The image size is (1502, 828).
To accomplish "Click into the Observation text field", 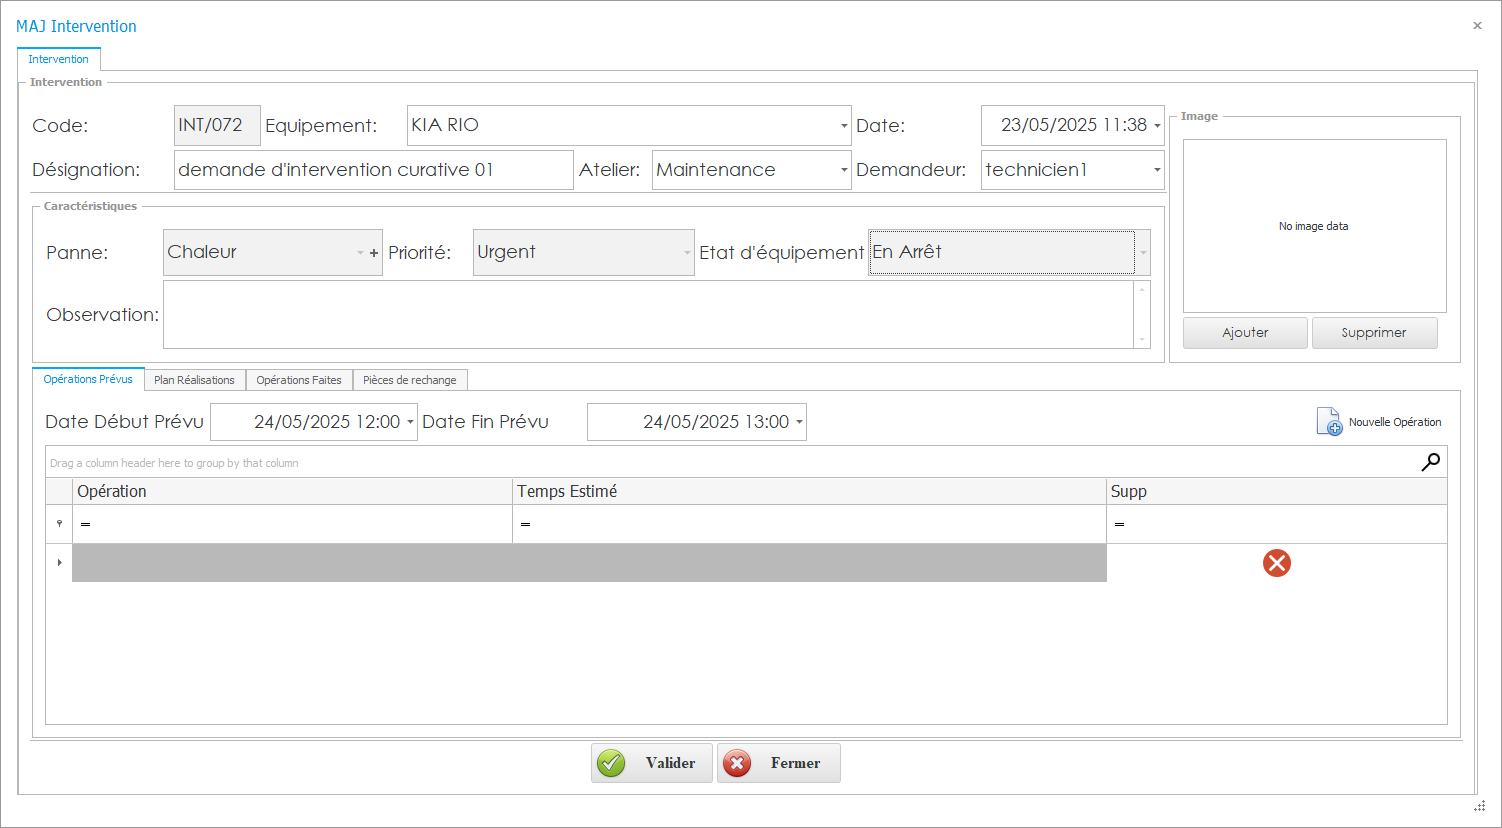I will tap(648, 315).
